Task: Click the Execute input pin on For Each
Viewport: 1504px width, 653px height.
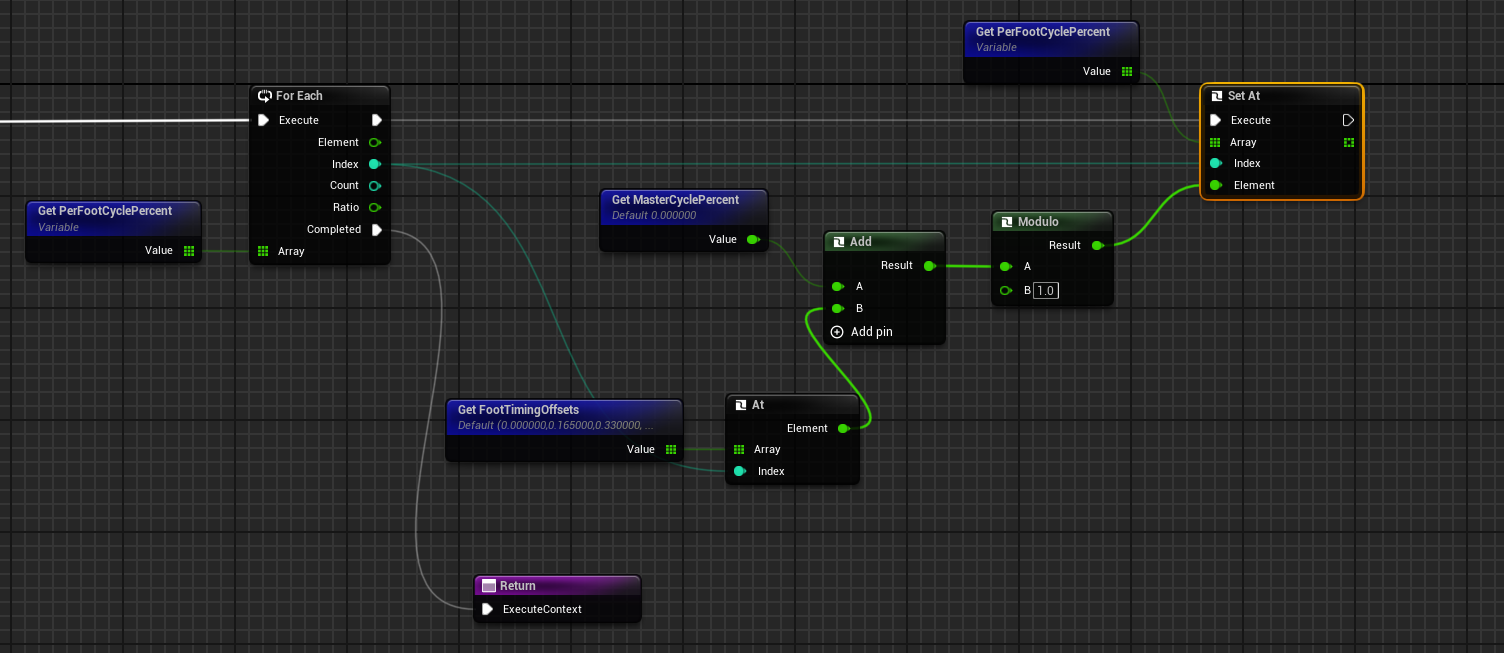Action: (263, 120)
